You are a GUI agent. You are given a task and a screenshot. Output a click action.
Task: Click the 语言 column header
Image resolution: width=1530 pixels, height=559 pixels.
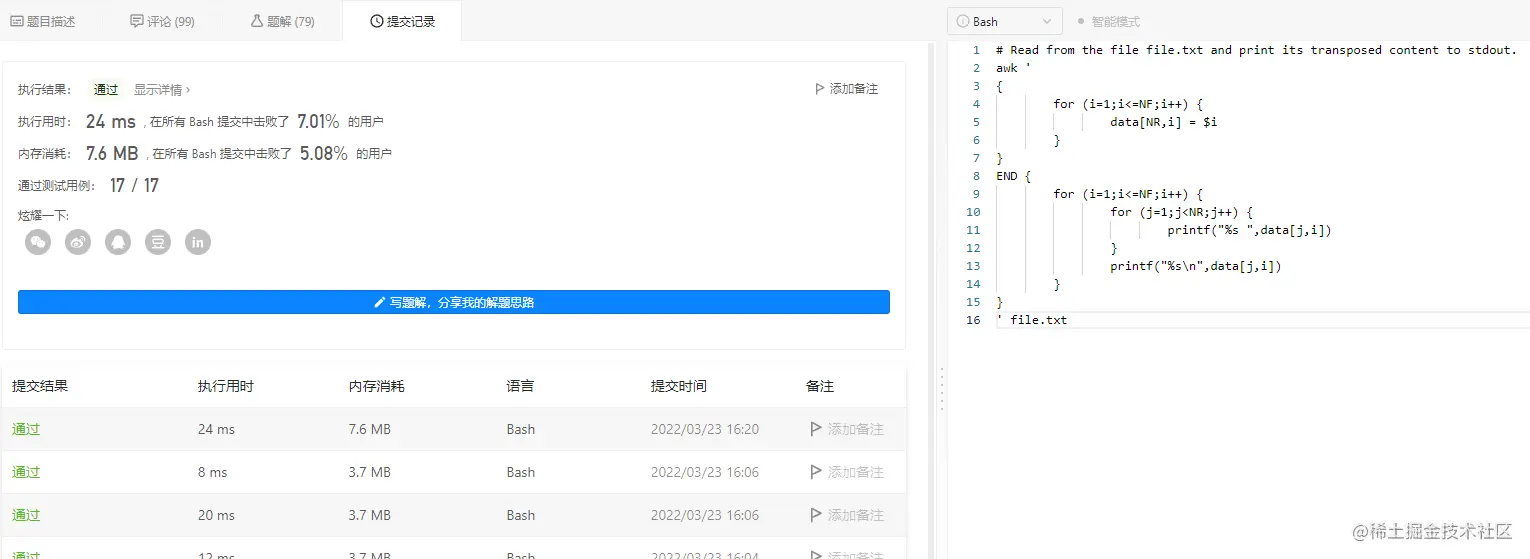pos(520,386)
